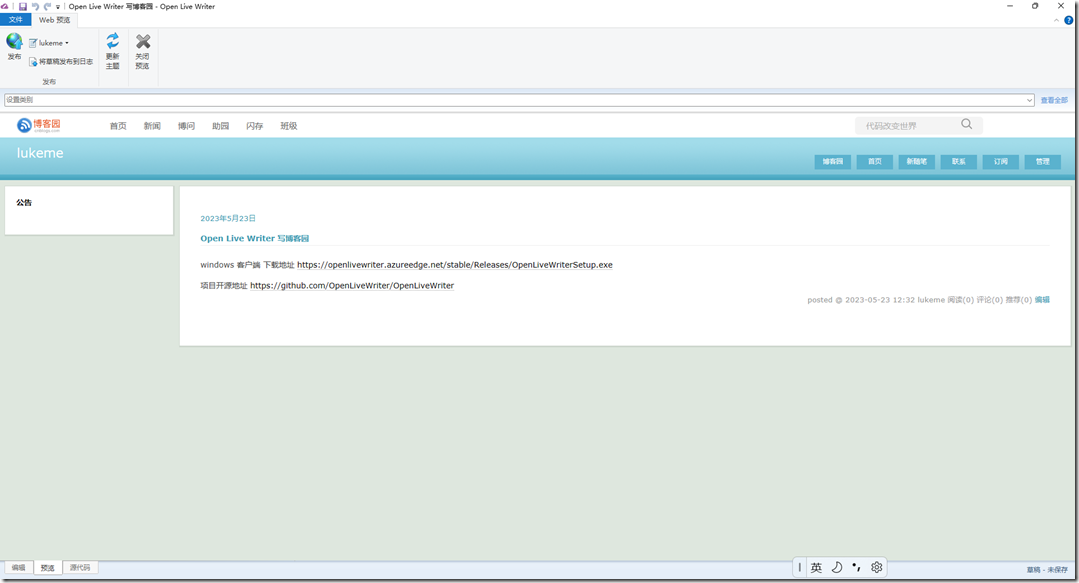Expand the quick access toolbar customize arrow
The image size is (1079, 583).
pos(58,7)
